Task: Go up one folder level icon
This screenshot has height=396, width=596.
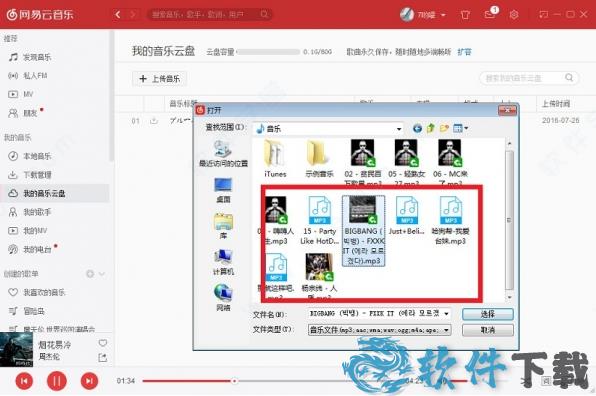Action: coord(431,128)
